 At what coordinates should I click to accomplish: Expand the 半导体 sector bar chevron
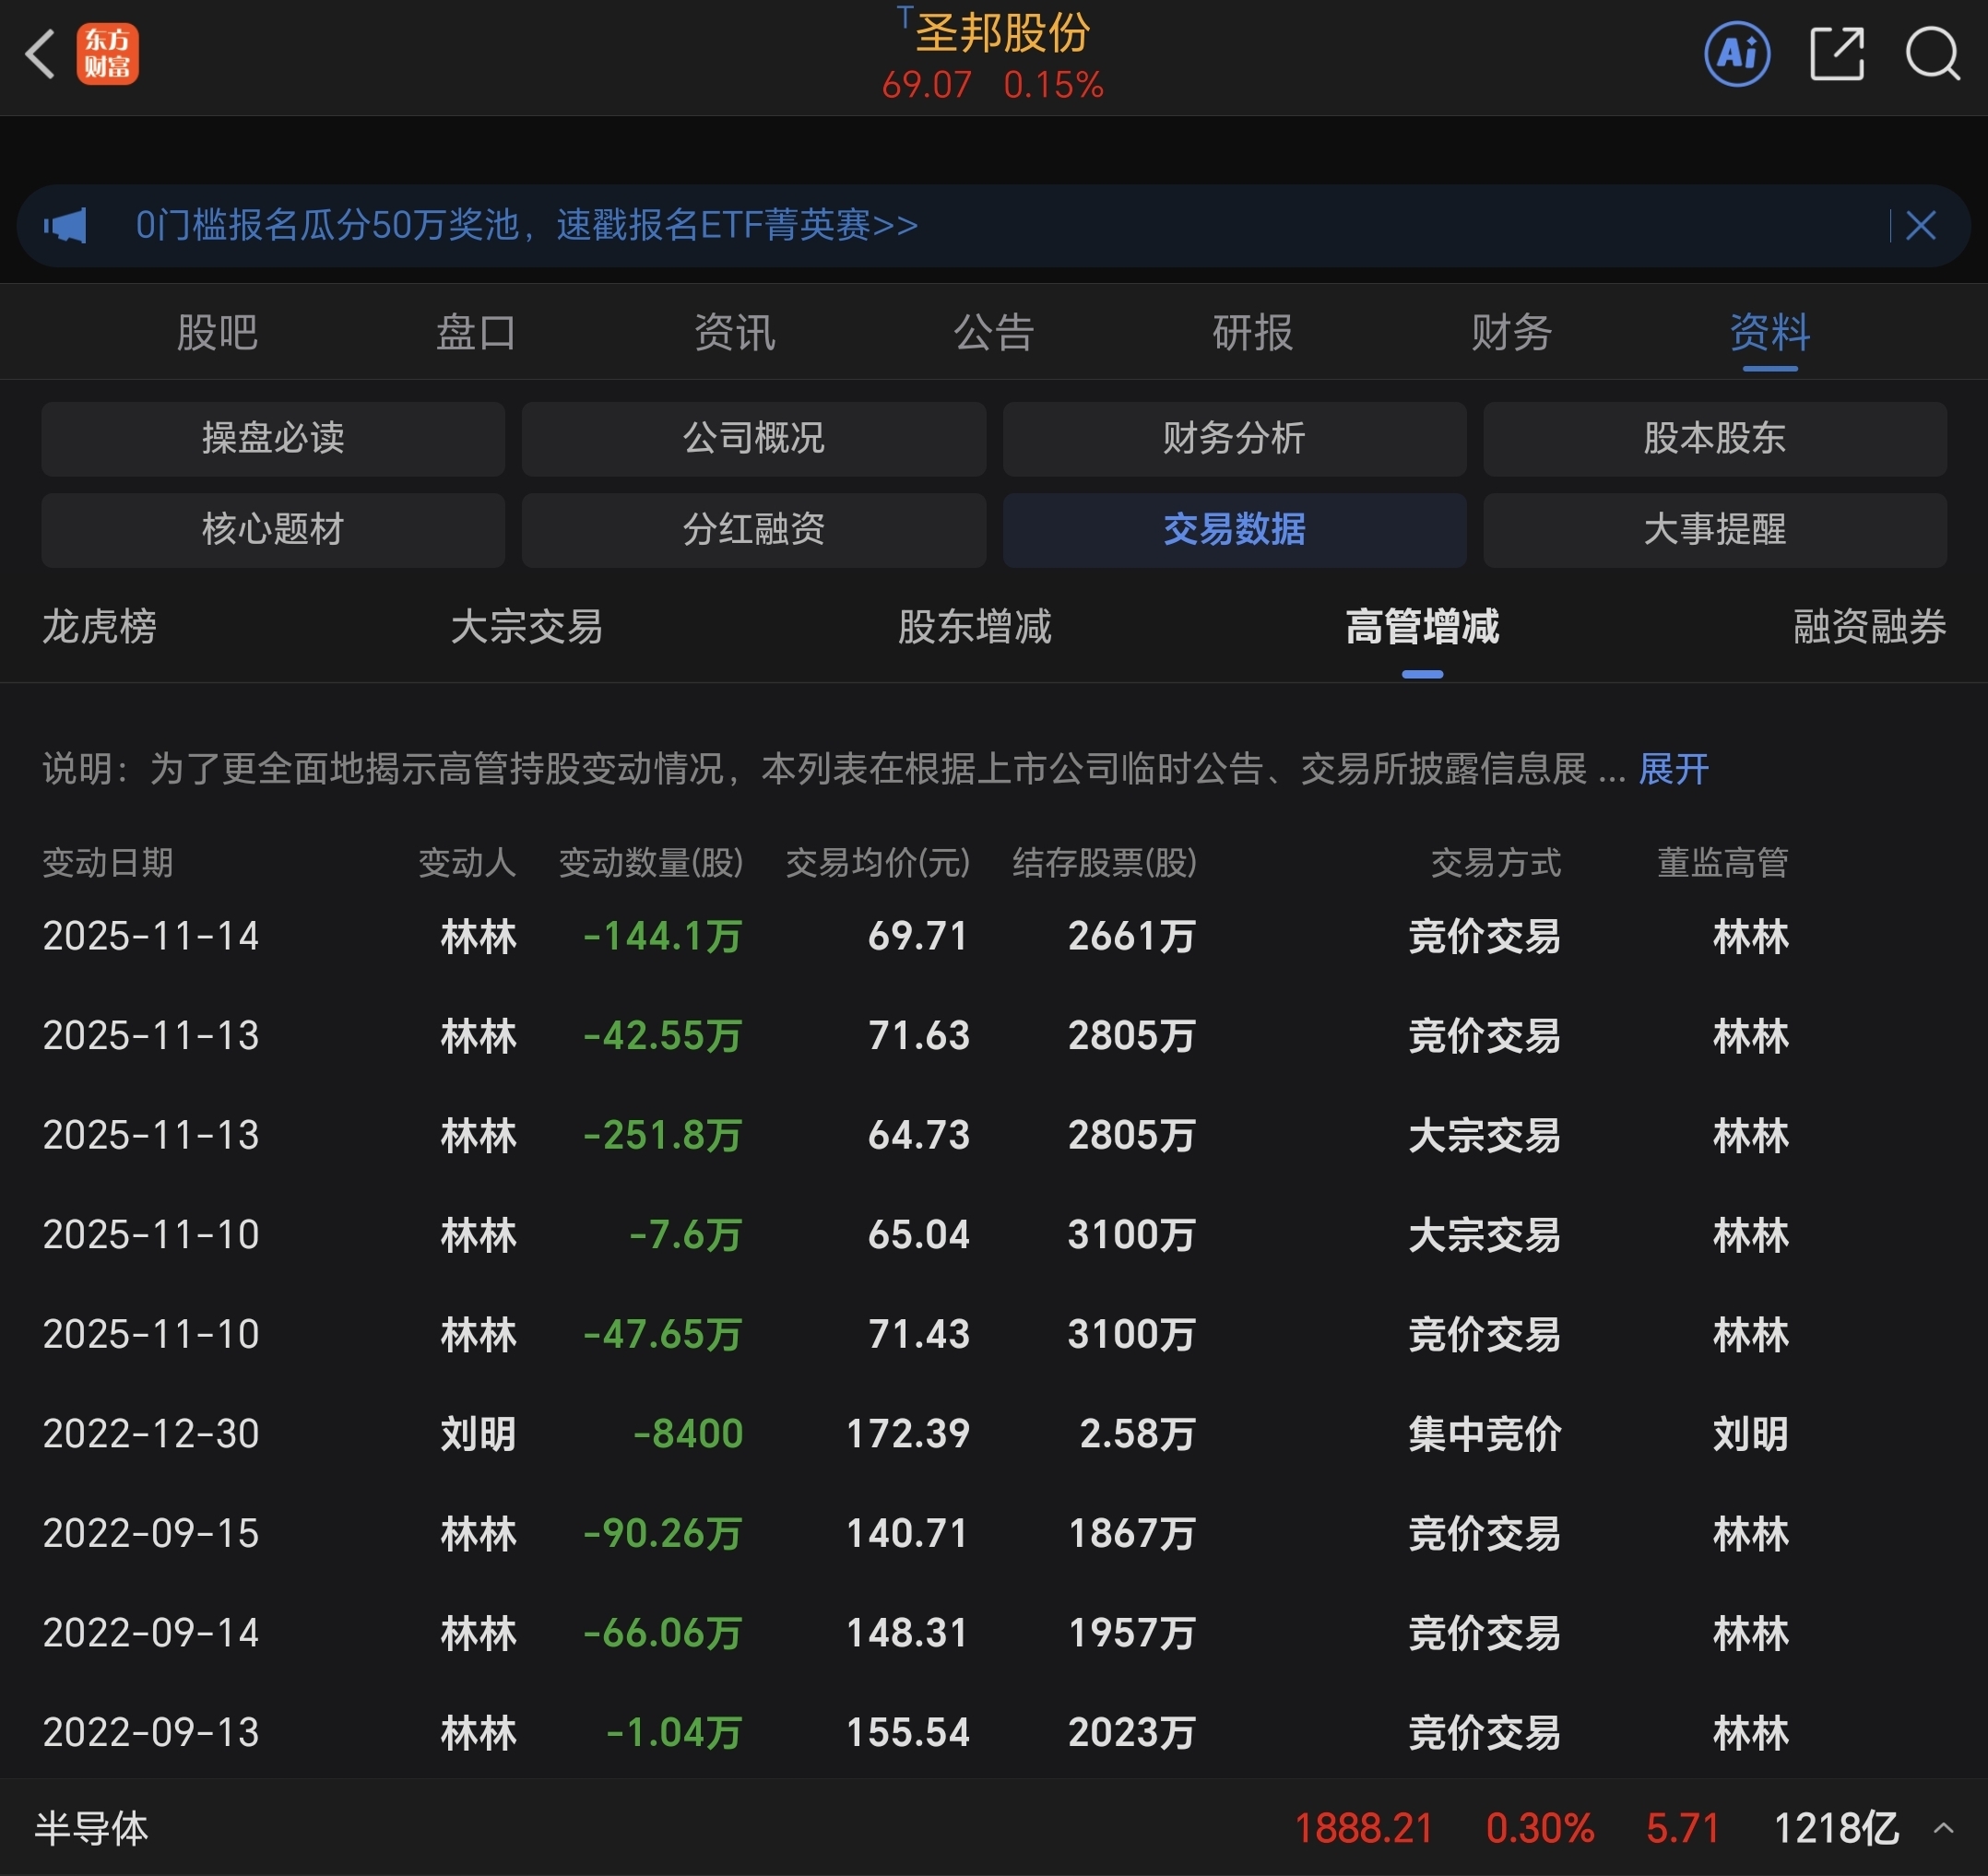[x=1943, y=1828]
